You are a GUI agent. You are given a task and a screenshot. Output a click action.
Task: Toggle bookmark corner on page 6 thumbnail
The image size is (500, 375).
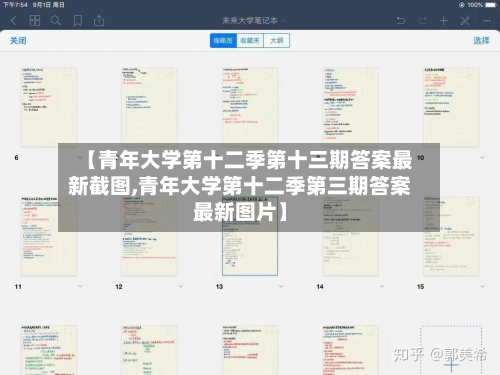coord(69,72)
